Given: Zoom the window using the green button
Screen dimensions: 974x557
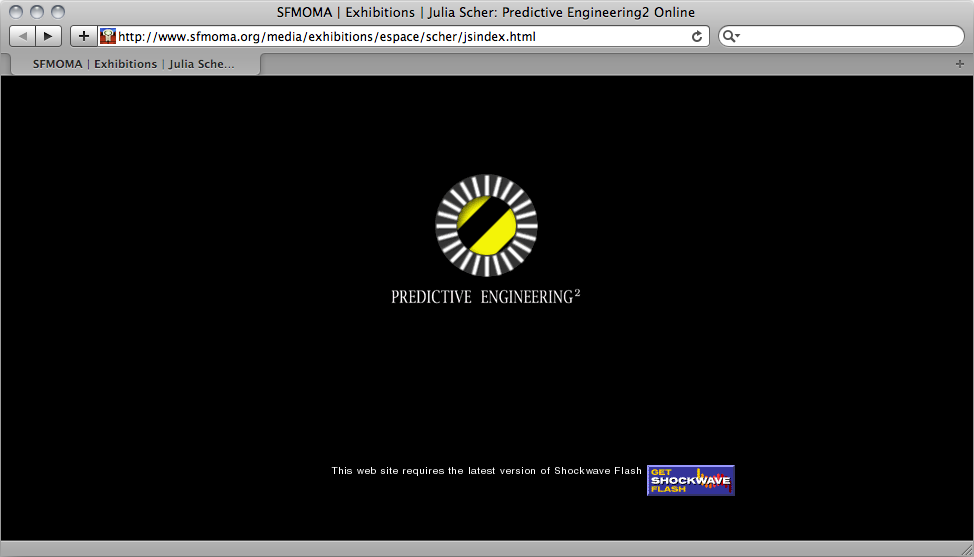Looking at the screenshot, I should point(58,12).
